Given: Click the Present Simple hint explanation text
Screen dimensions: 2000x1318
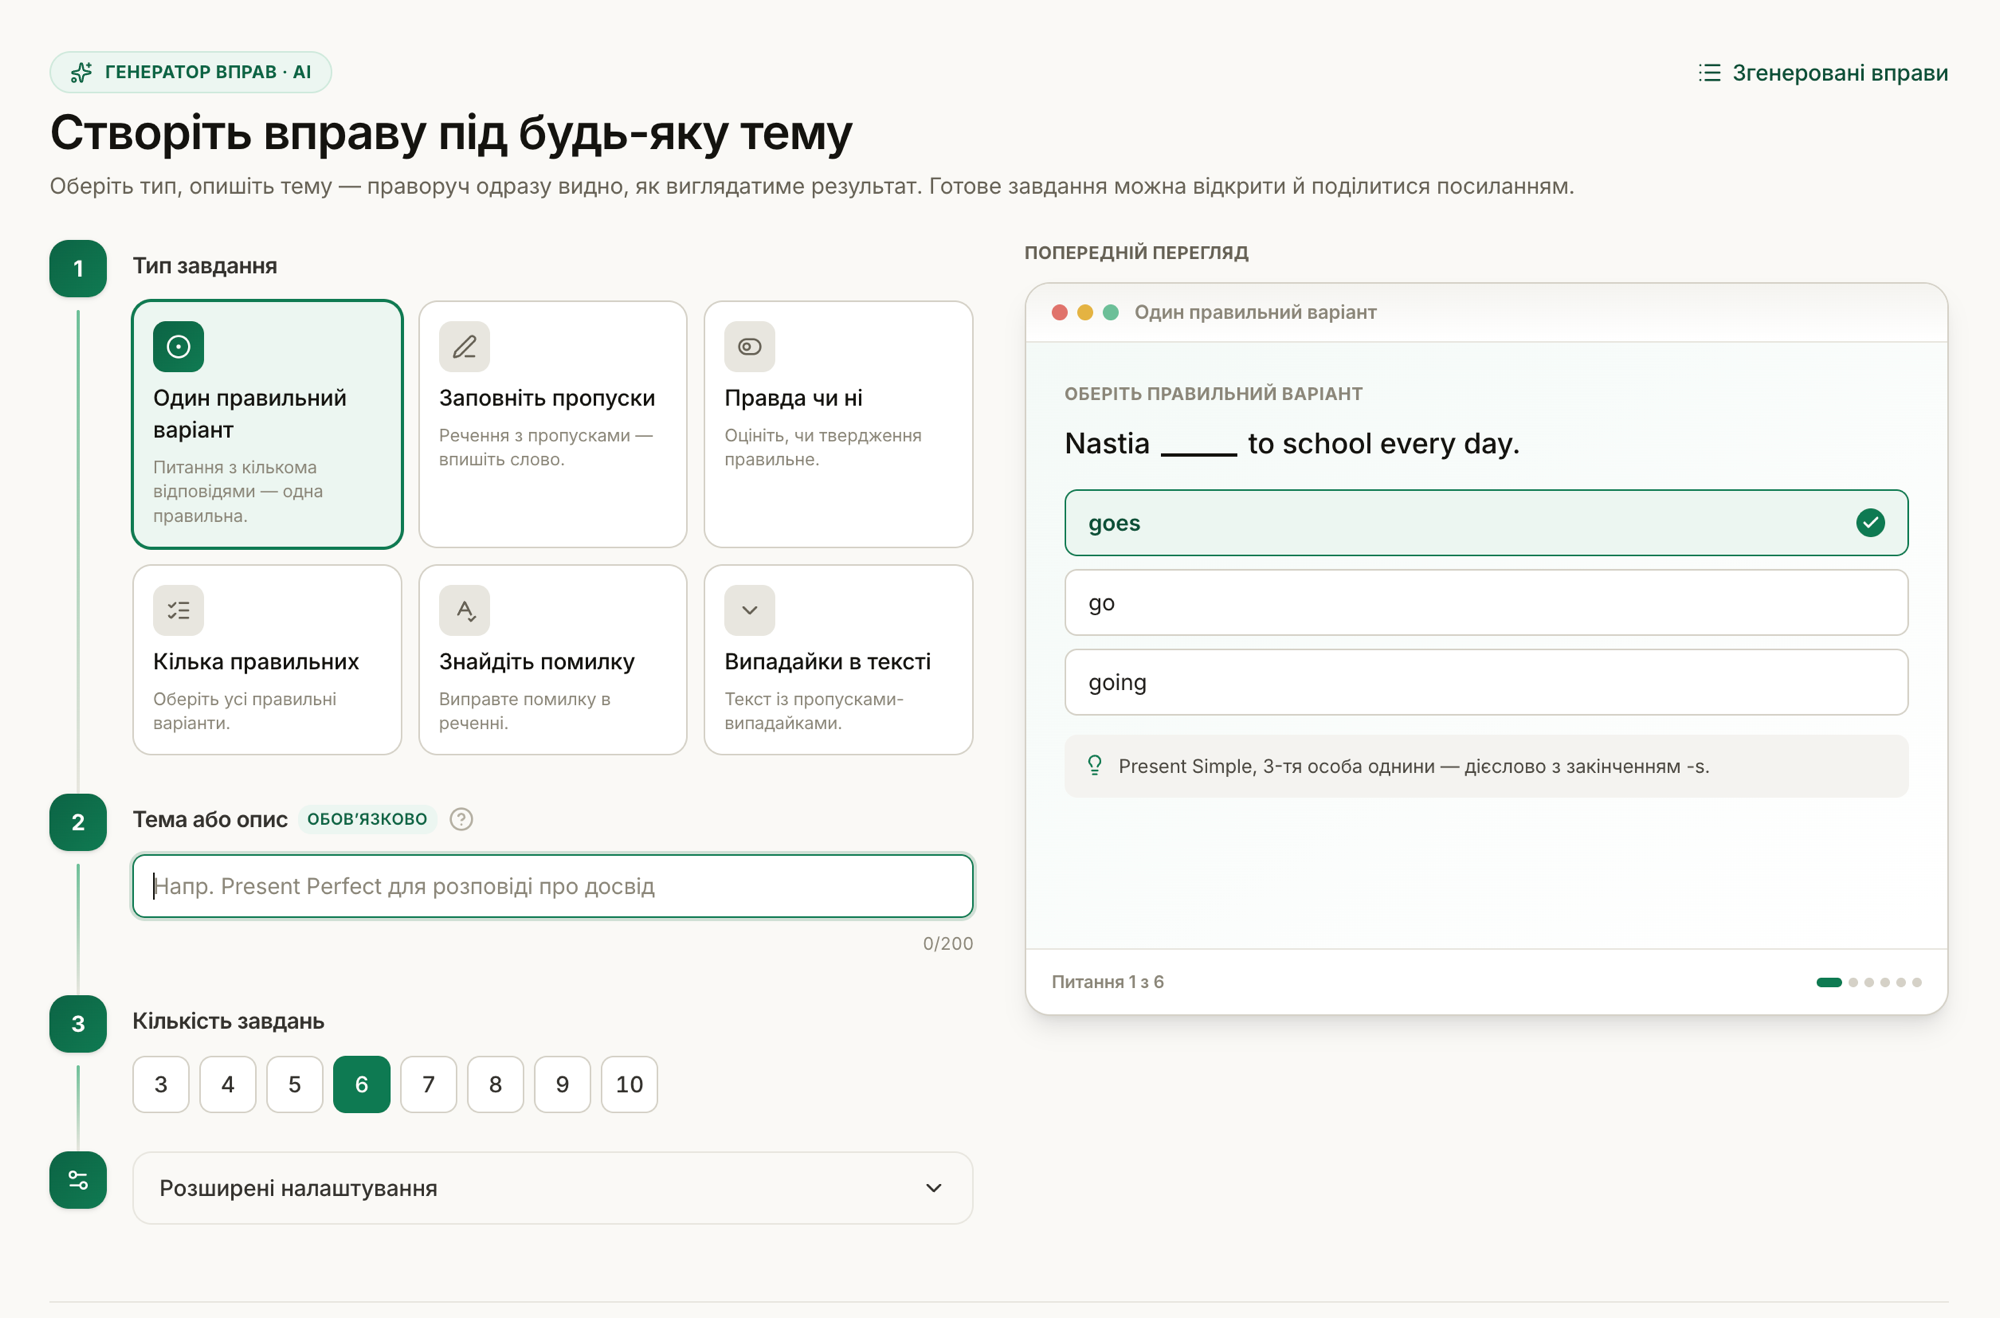Looking at the screenshot, I should coord(1414,766).
